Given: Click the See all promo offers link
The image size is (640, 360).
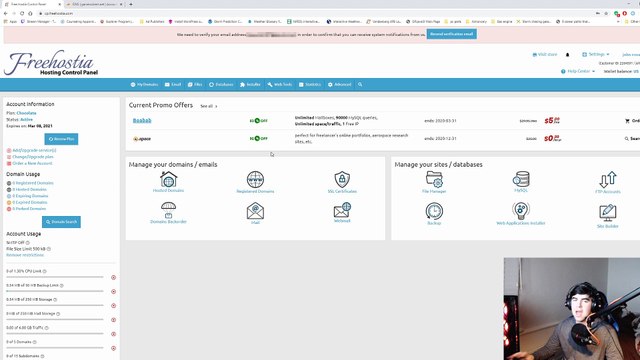Looking at the screenshot, I should pyautogui.click(x=209, y=106).
